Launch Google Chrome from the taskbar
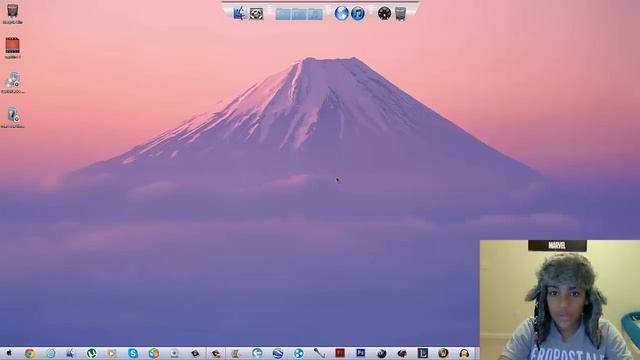The image size is (640, 360). point(29,353)
